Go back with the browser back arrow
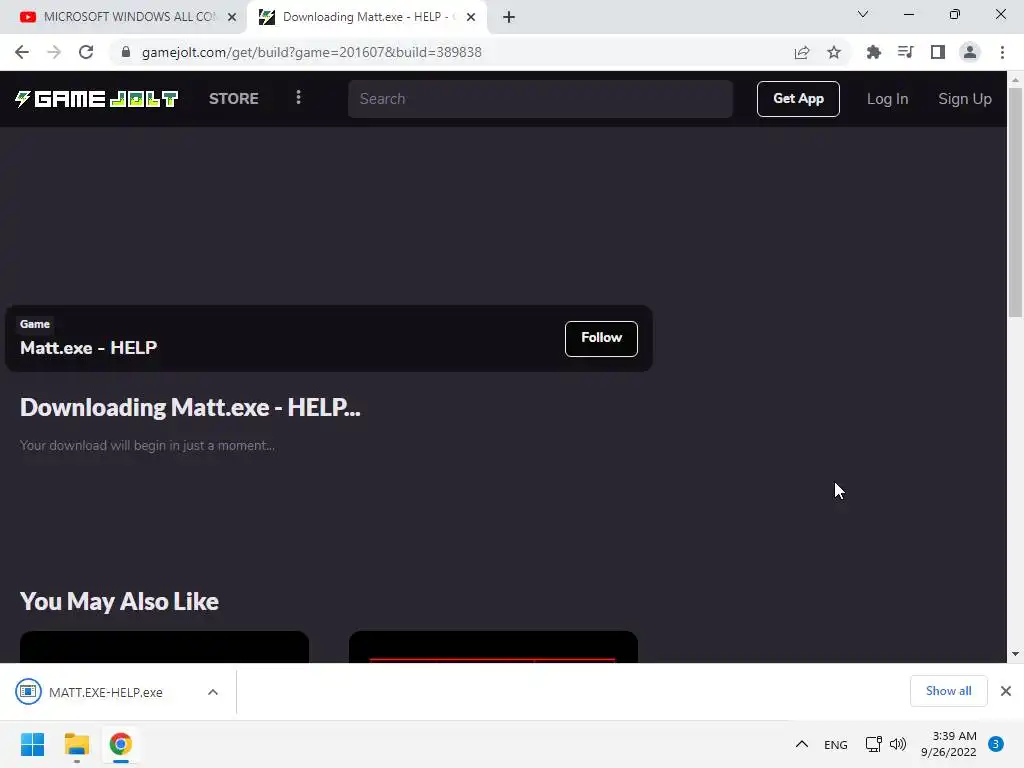 [22, 52]
